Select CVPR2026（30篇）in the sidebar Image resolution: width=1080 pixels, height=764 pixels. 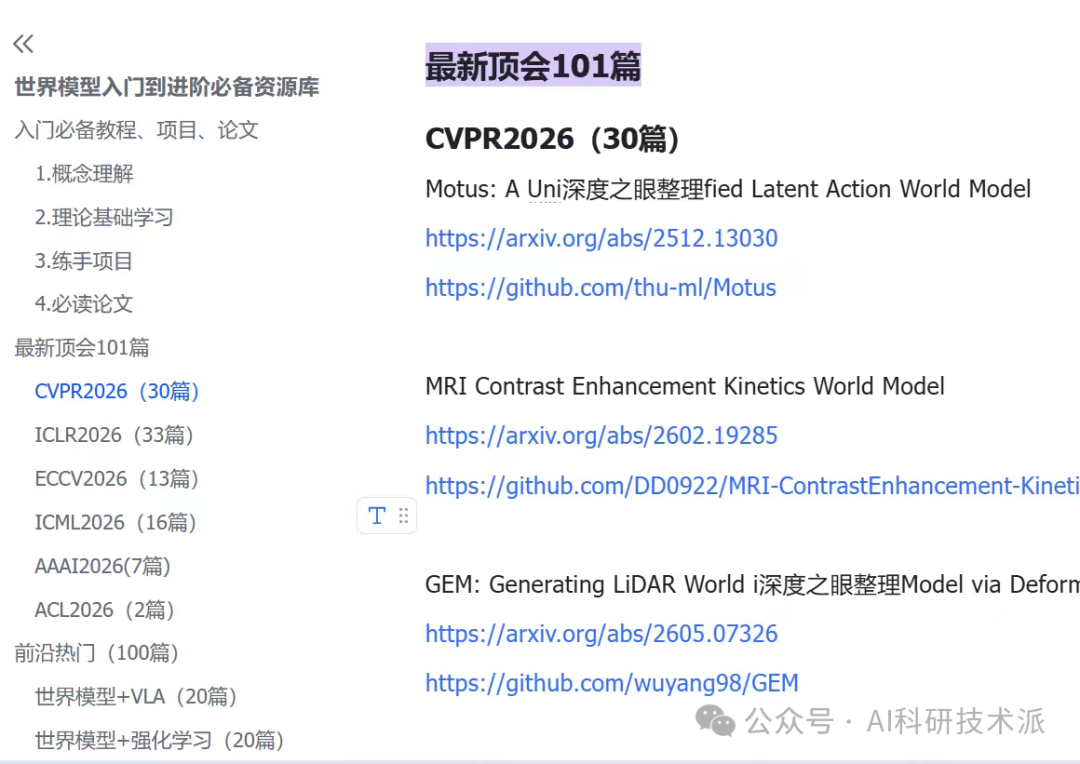117,391
